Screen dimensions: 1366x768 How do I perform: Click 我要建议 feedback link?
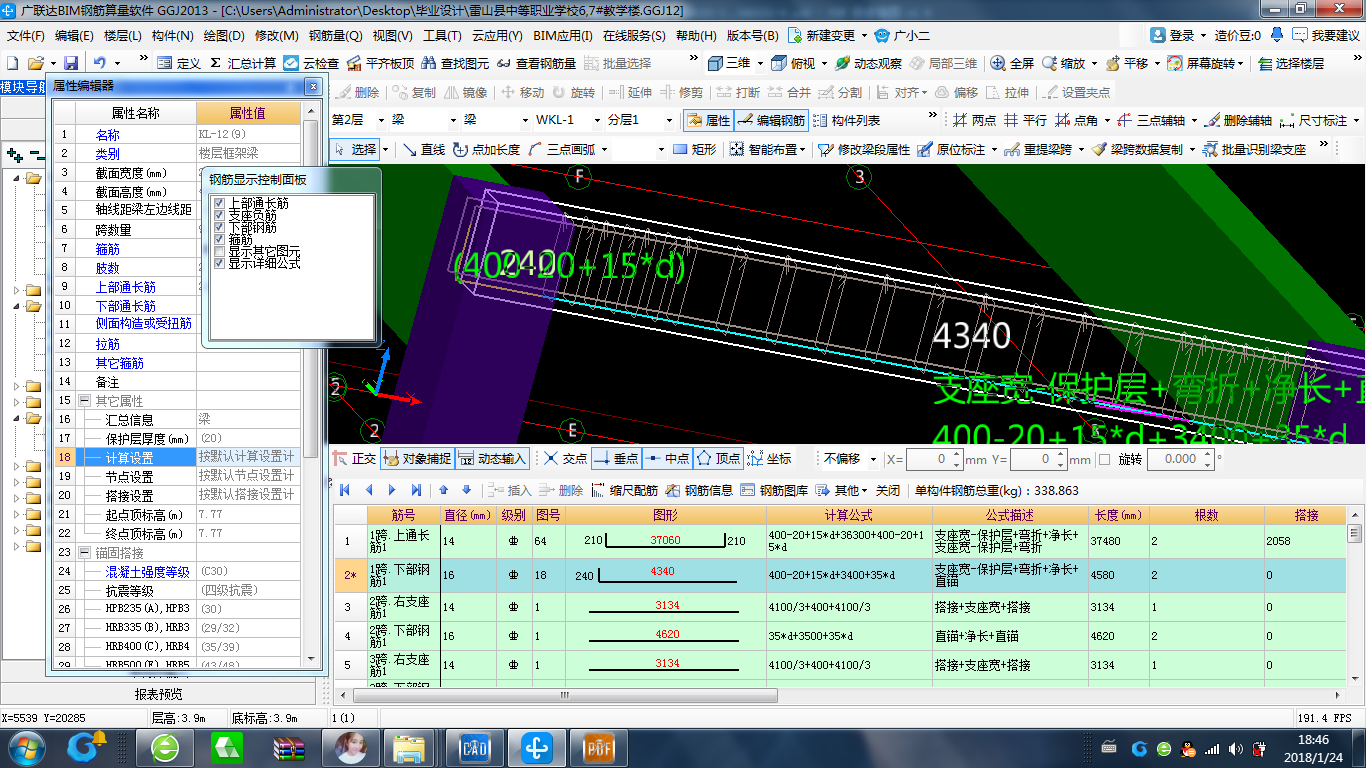coord(1326,35)
